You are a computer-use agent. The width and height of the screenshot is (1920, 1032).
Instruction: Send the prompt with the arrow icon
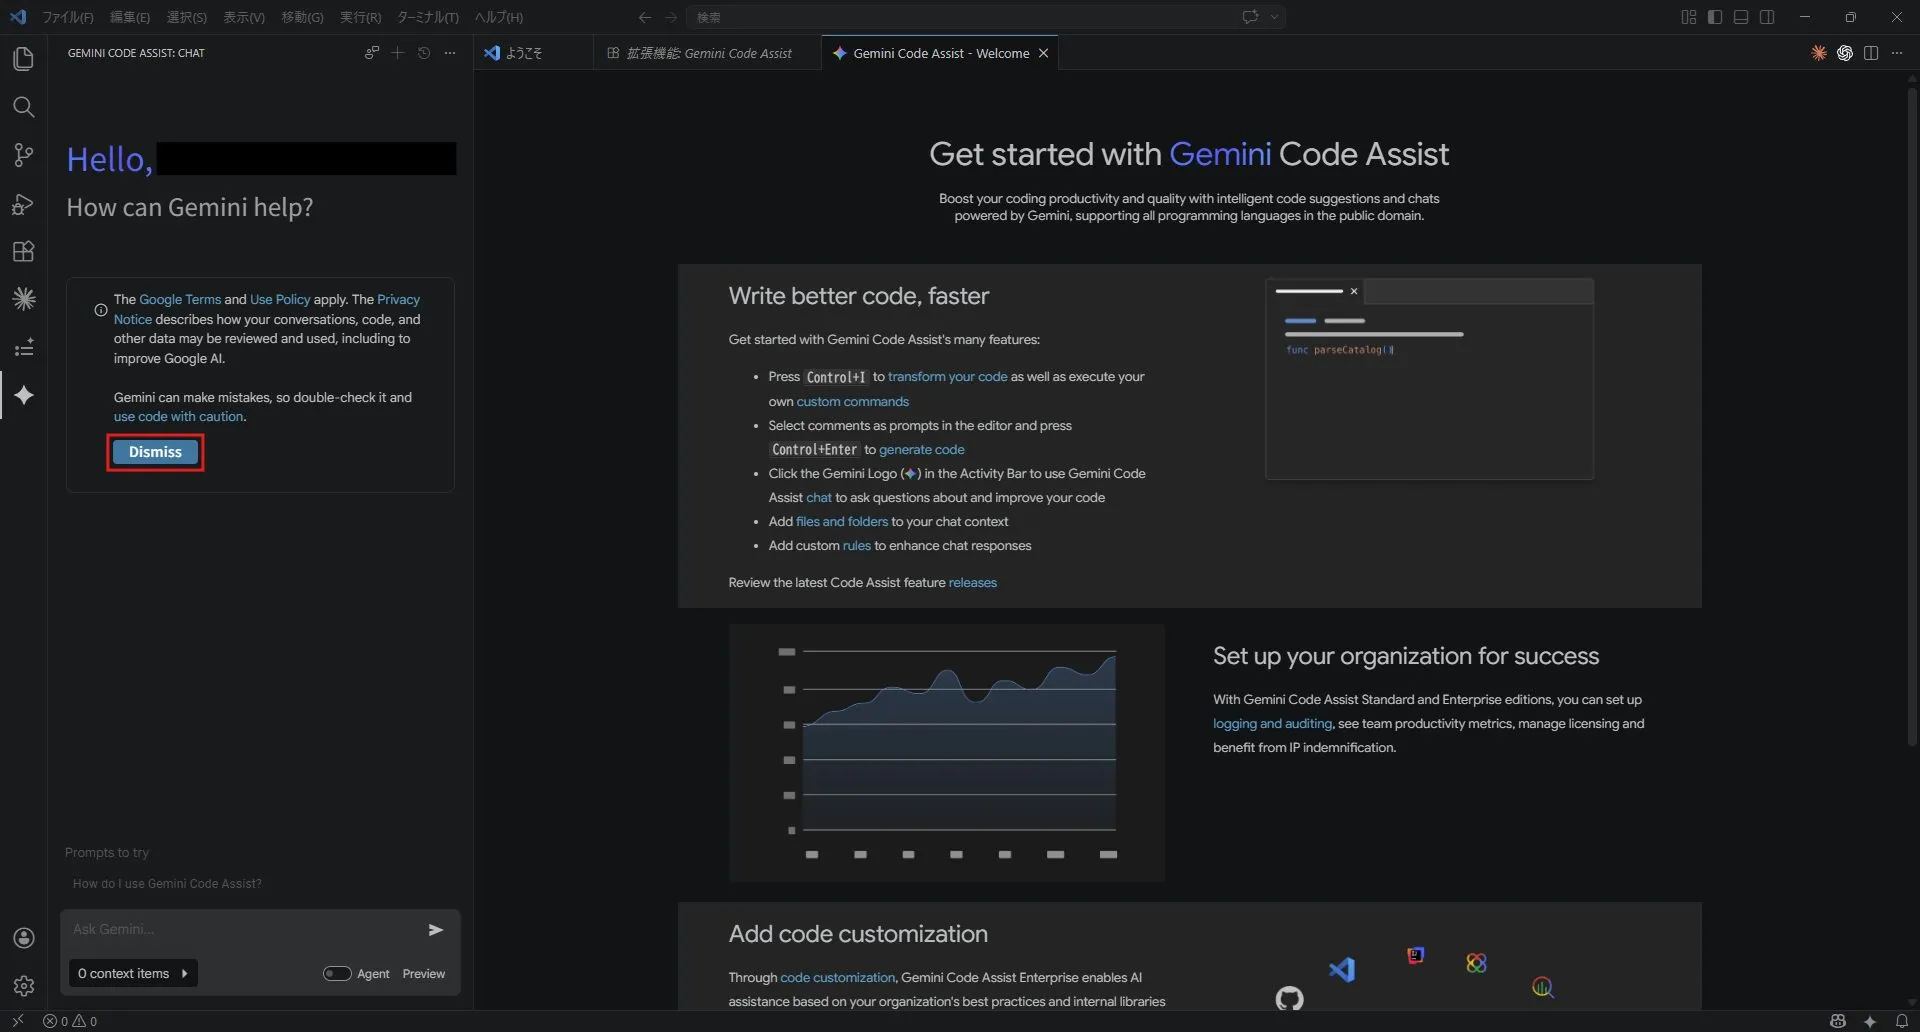435,930
